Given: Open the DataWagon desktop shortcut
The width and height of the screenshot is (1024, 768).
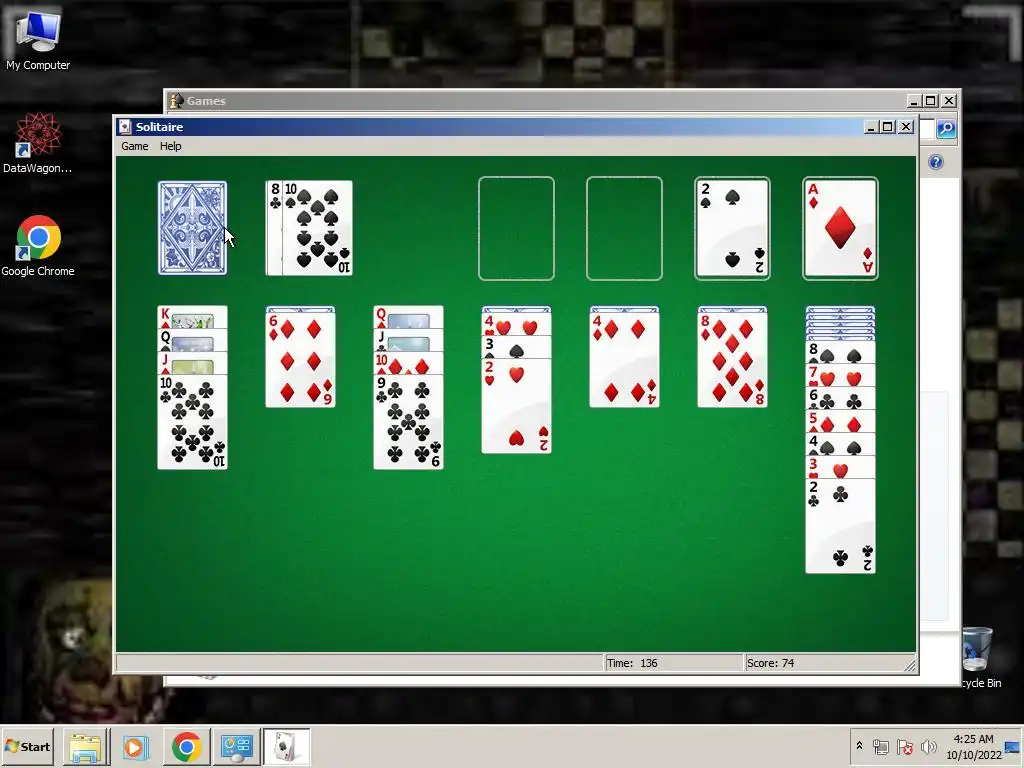Looking at the screenshot, I should tap(38, 142).
